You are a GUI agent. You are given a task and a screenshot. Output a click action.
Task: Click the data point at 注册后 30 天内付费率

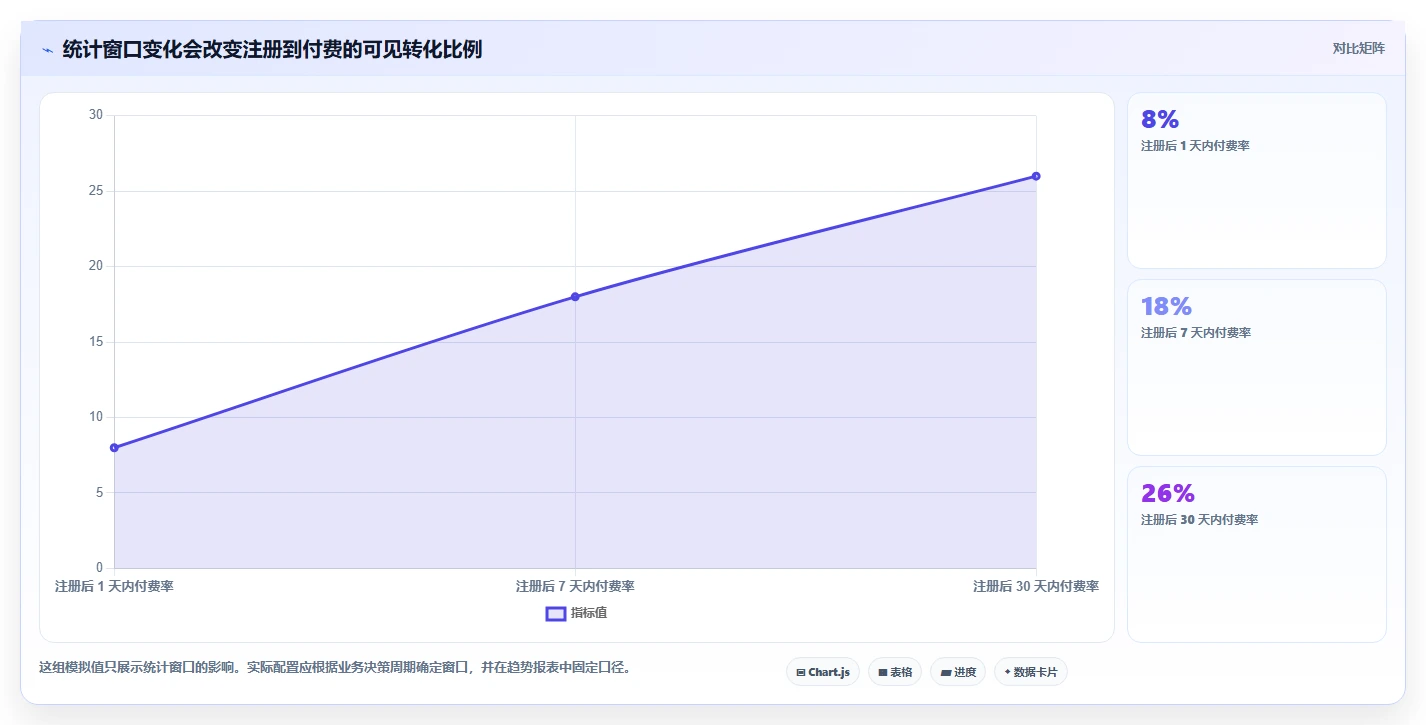pyautogui.click(x=1036, y=176)
